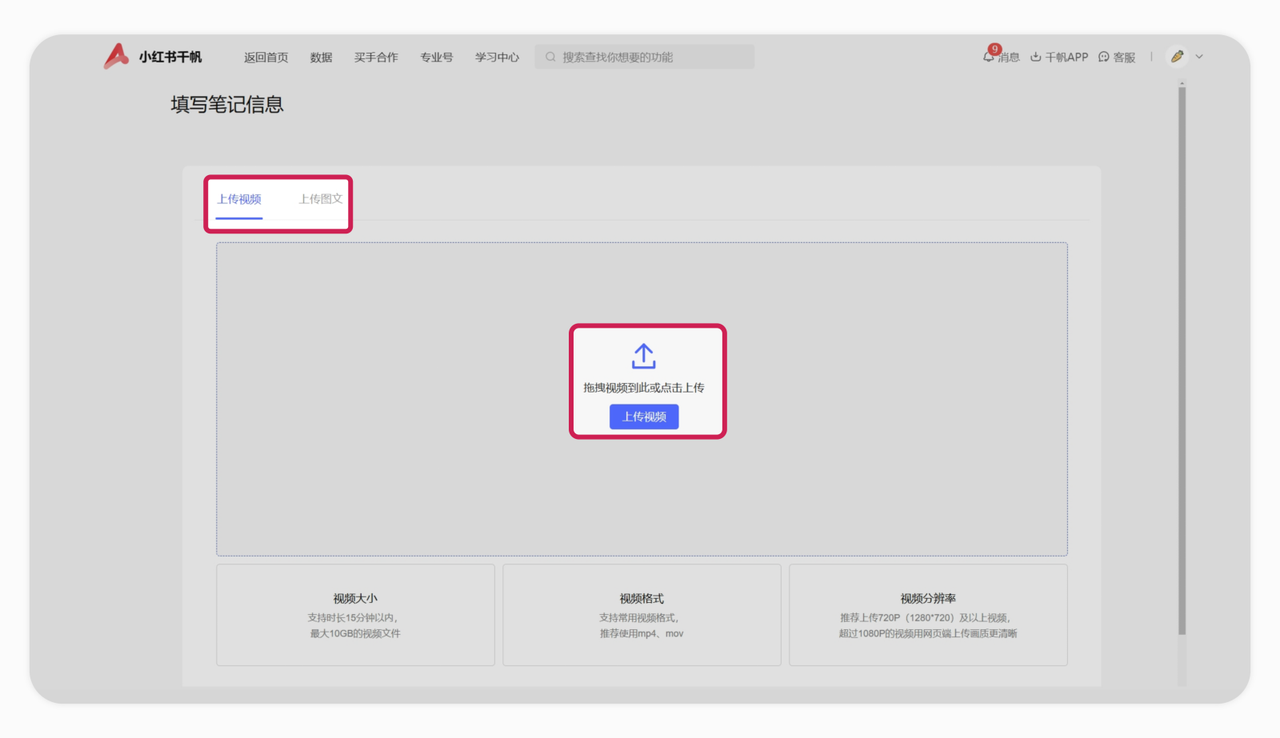This screenshot has height=738, width=1280.
Task: Click the magnifier icon in search box
Action: [x=550, y=57]
